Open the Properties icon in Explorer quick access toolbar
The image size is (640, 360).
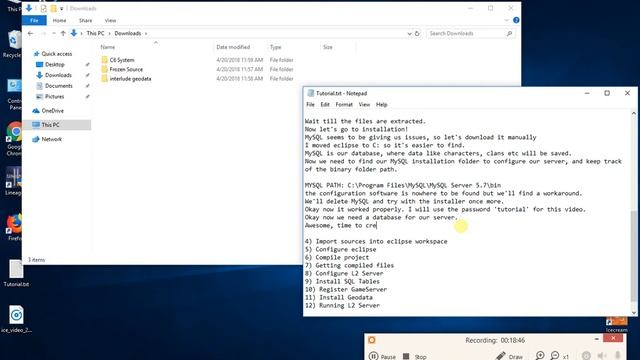[x=43, y=9]
